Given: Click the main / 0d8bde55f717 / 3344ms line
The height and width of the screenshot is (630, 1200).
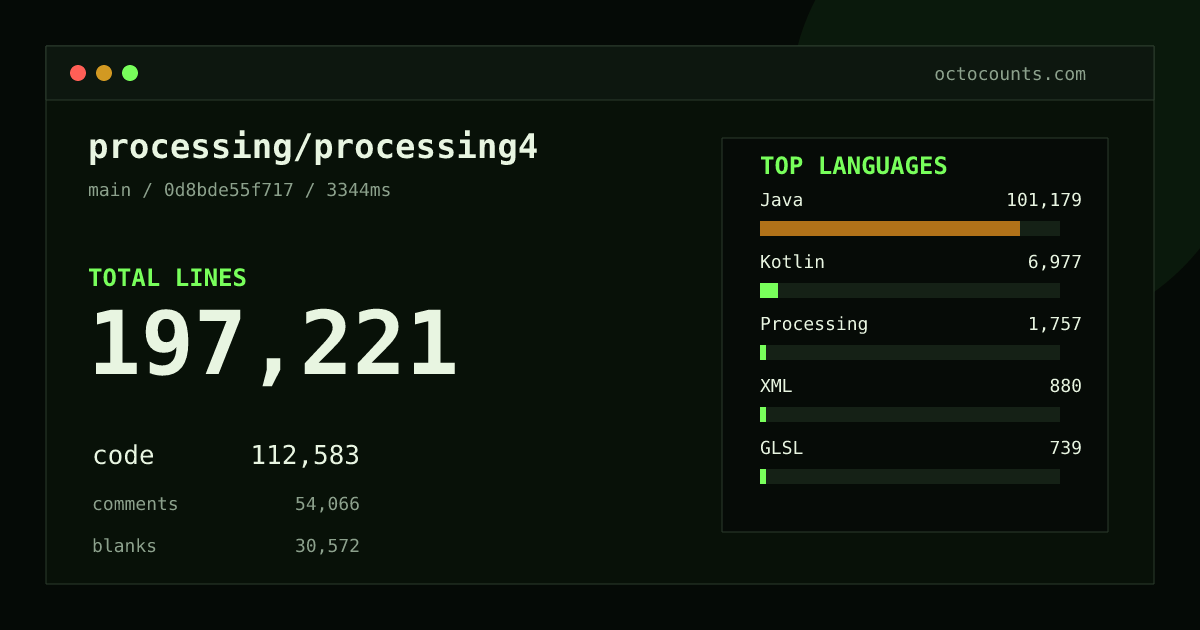Looking at the screenshot, I should click(x=240, y=190).
